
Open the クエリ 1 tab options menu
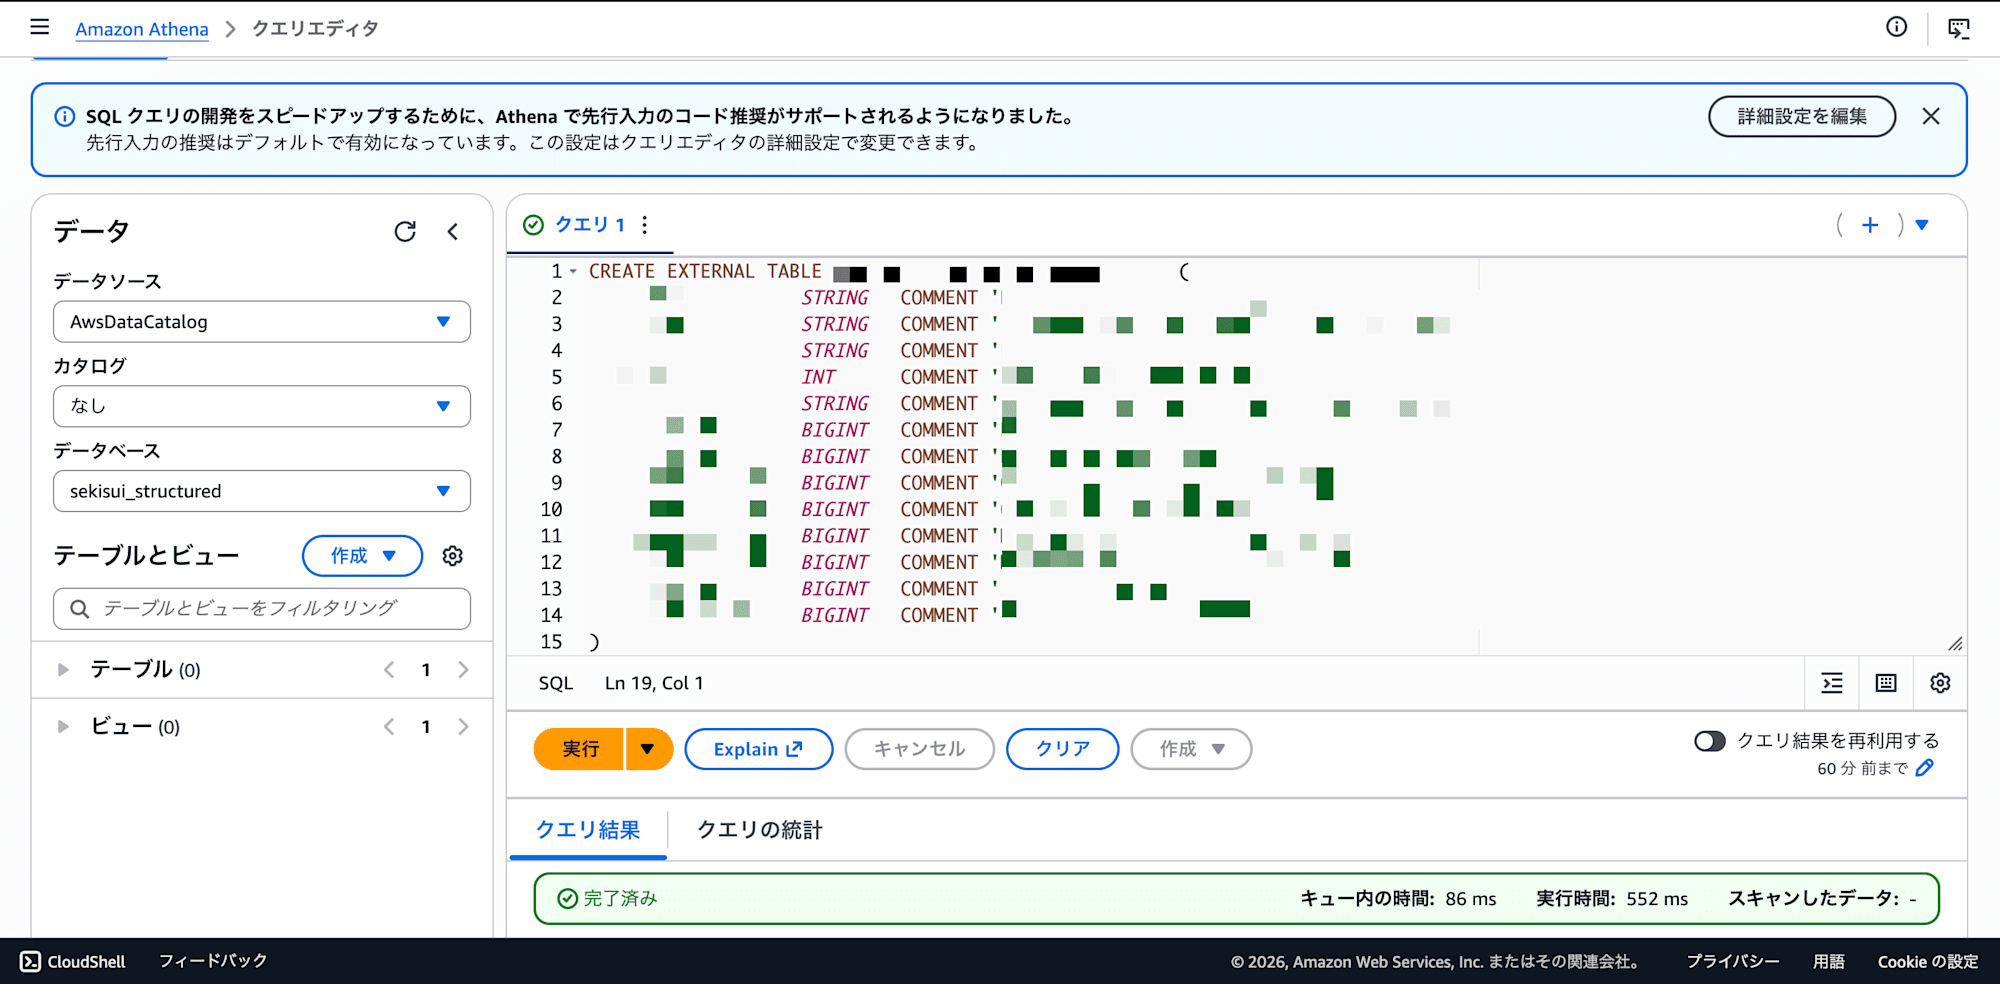point(645,225)
